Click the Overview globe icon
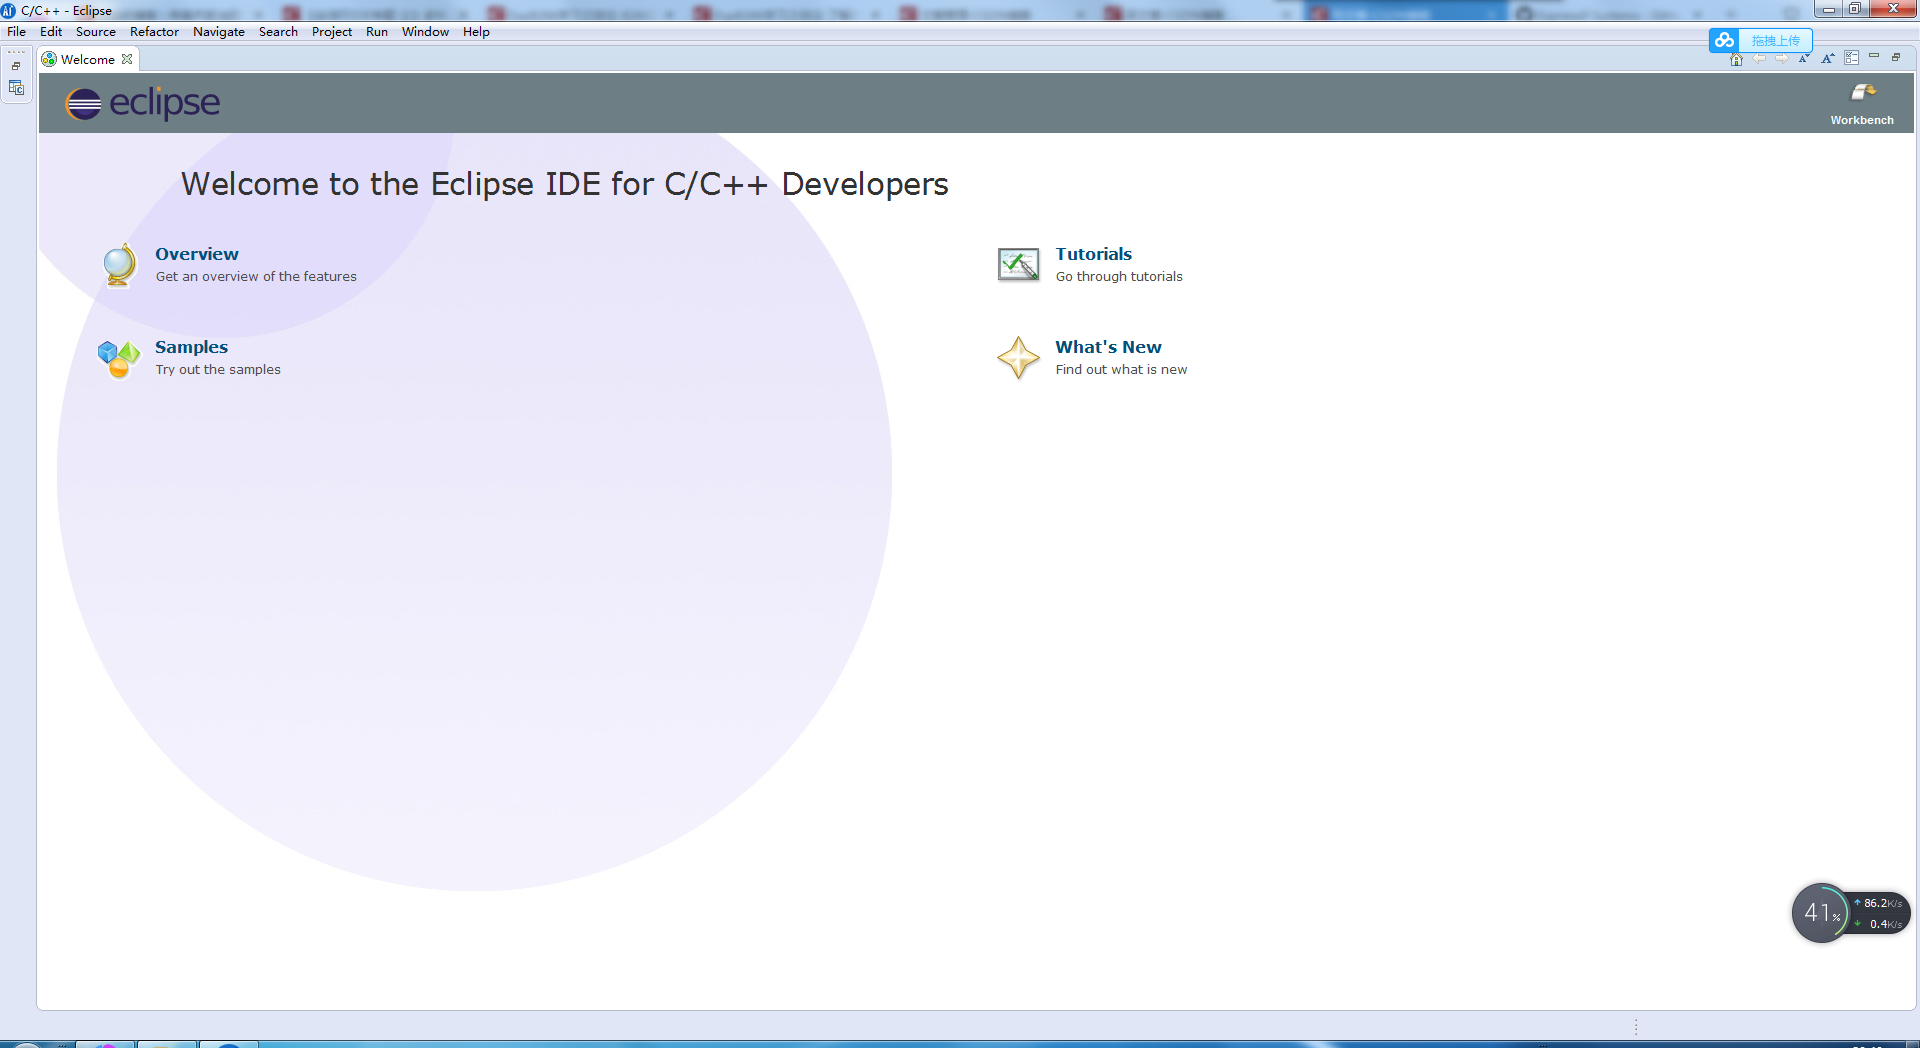Viewport: 1920px width, 1048px height. coord(120,265)
